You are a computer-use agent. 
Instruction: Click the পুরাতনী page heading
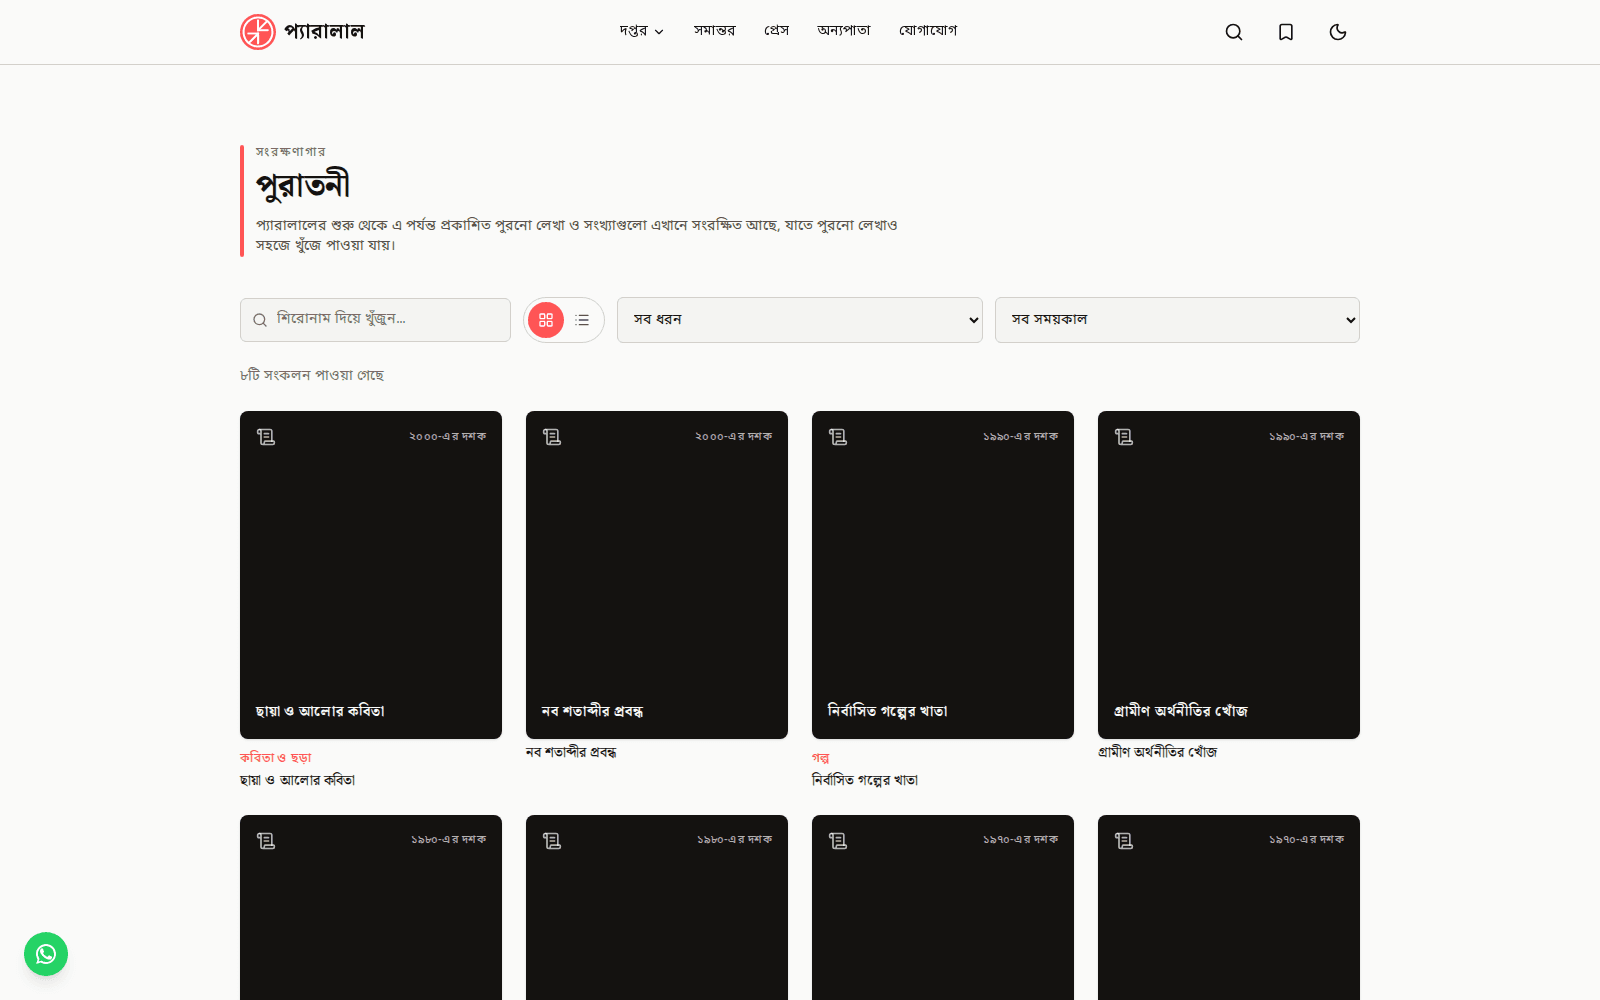pos(303,185)
